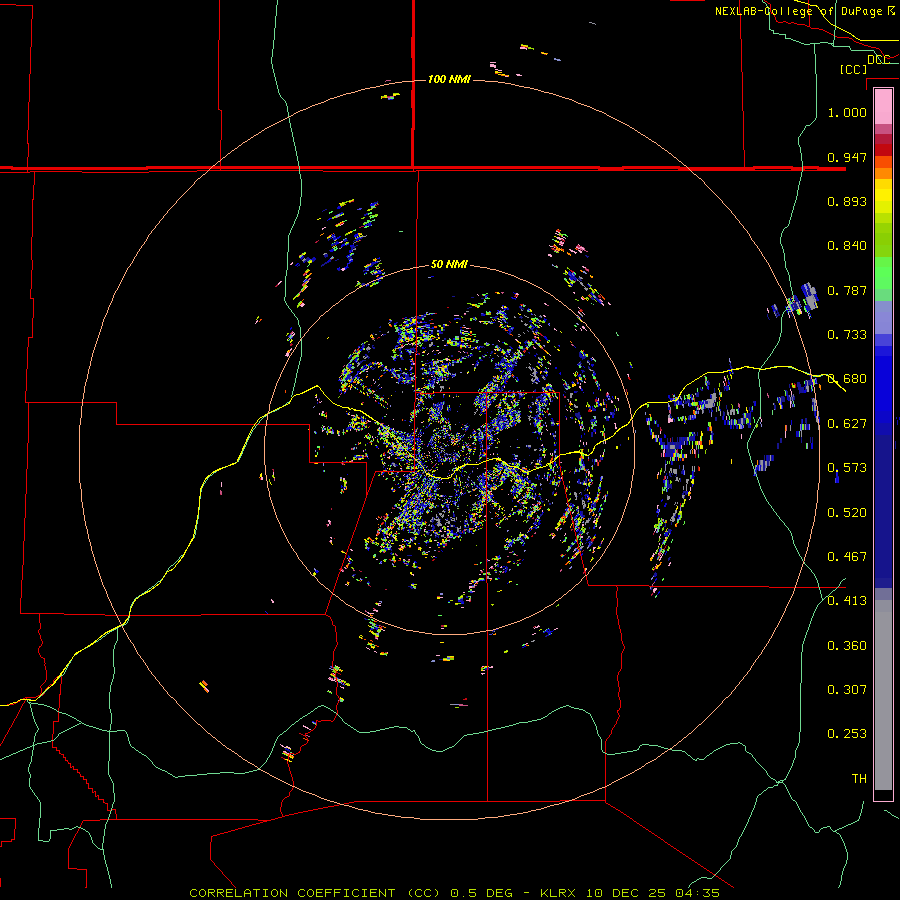
Task: Click the 0.893 scale value
Action: (847, 201)
